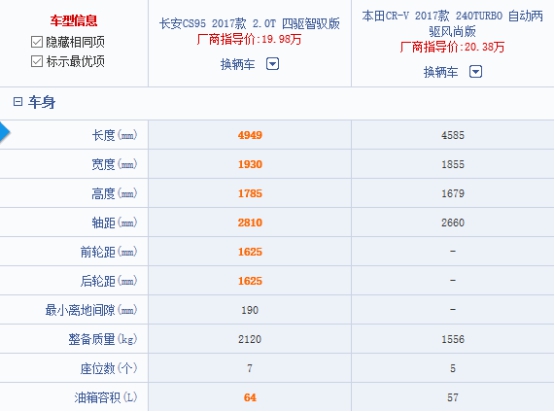Open dropdown arrow next to 长安CS95 换辆车
555x412 pixels.
[x=273, y=64]
